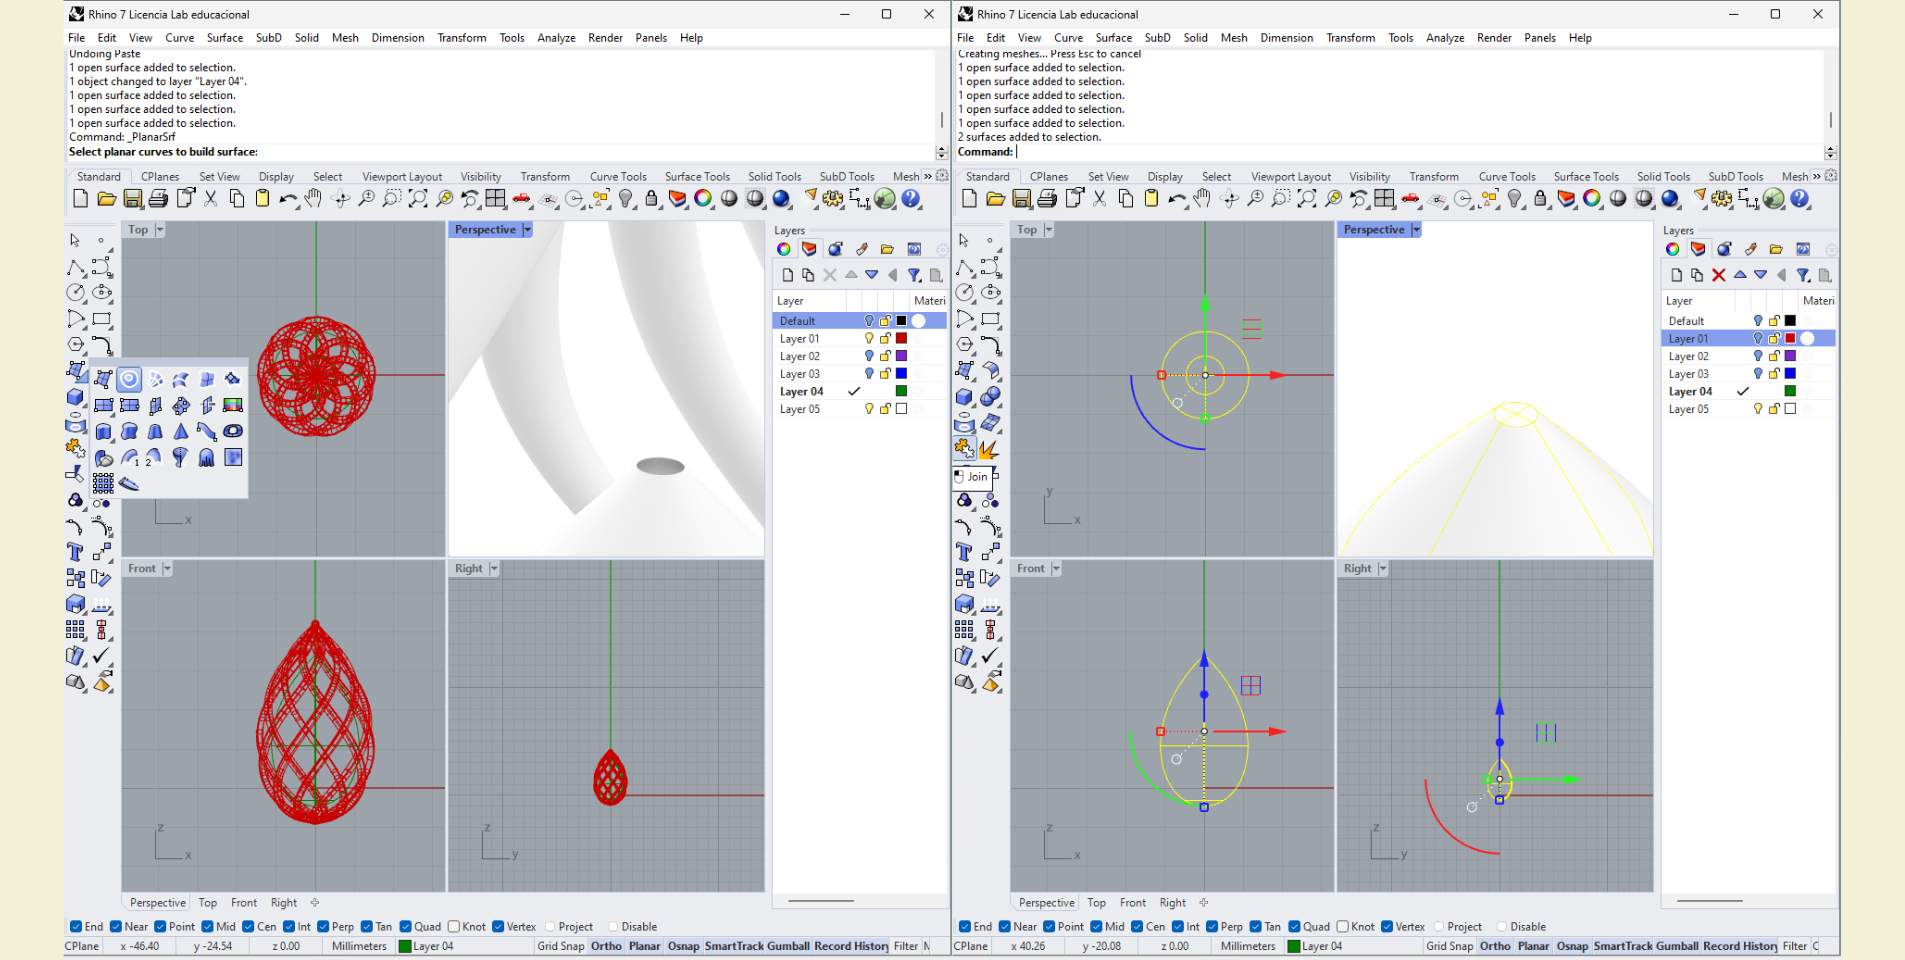Open the Top viewport dropdown in the right window
1905x960 pixels.
coord(1048,230)
